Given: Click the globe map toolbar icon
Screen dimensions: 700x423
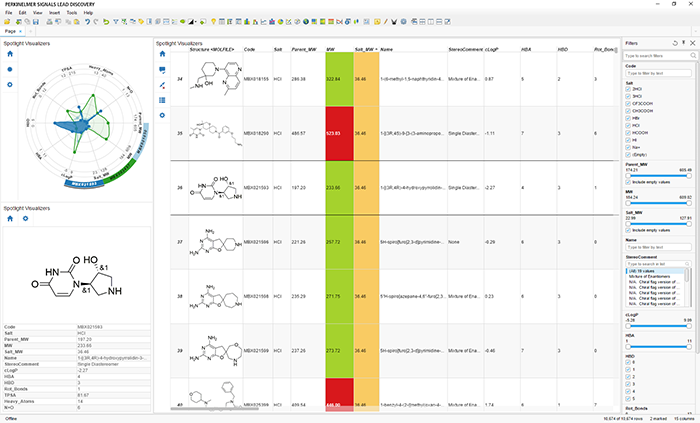Looking at the screenshot, I should coord(306,21).
